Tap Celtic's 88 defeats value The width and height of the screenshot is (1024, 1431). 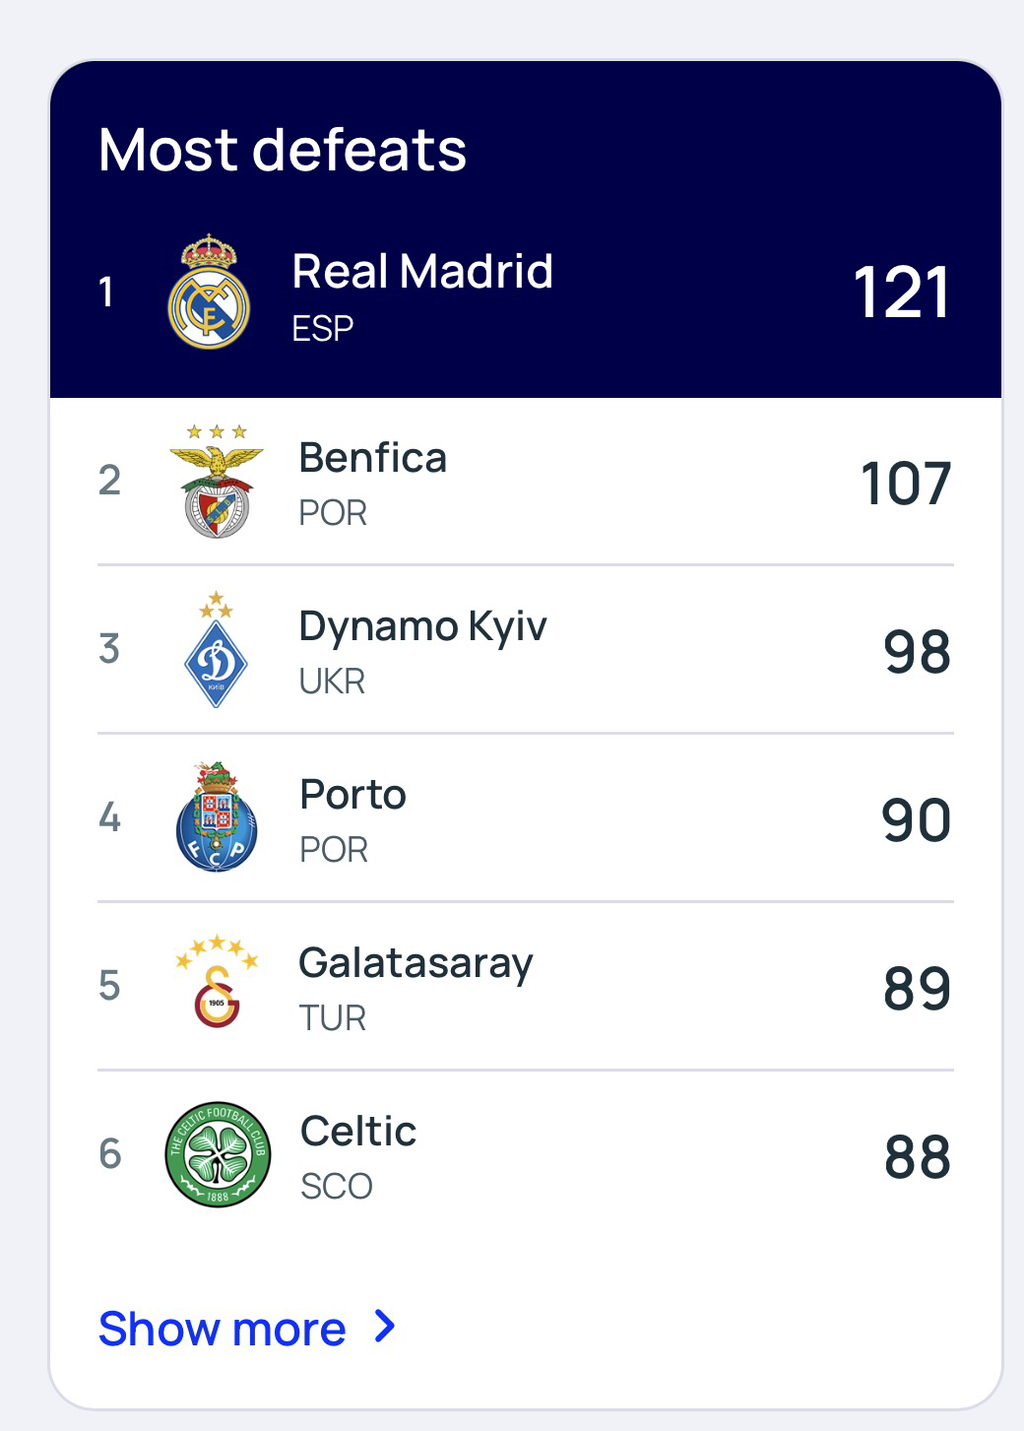point(917,1157)
